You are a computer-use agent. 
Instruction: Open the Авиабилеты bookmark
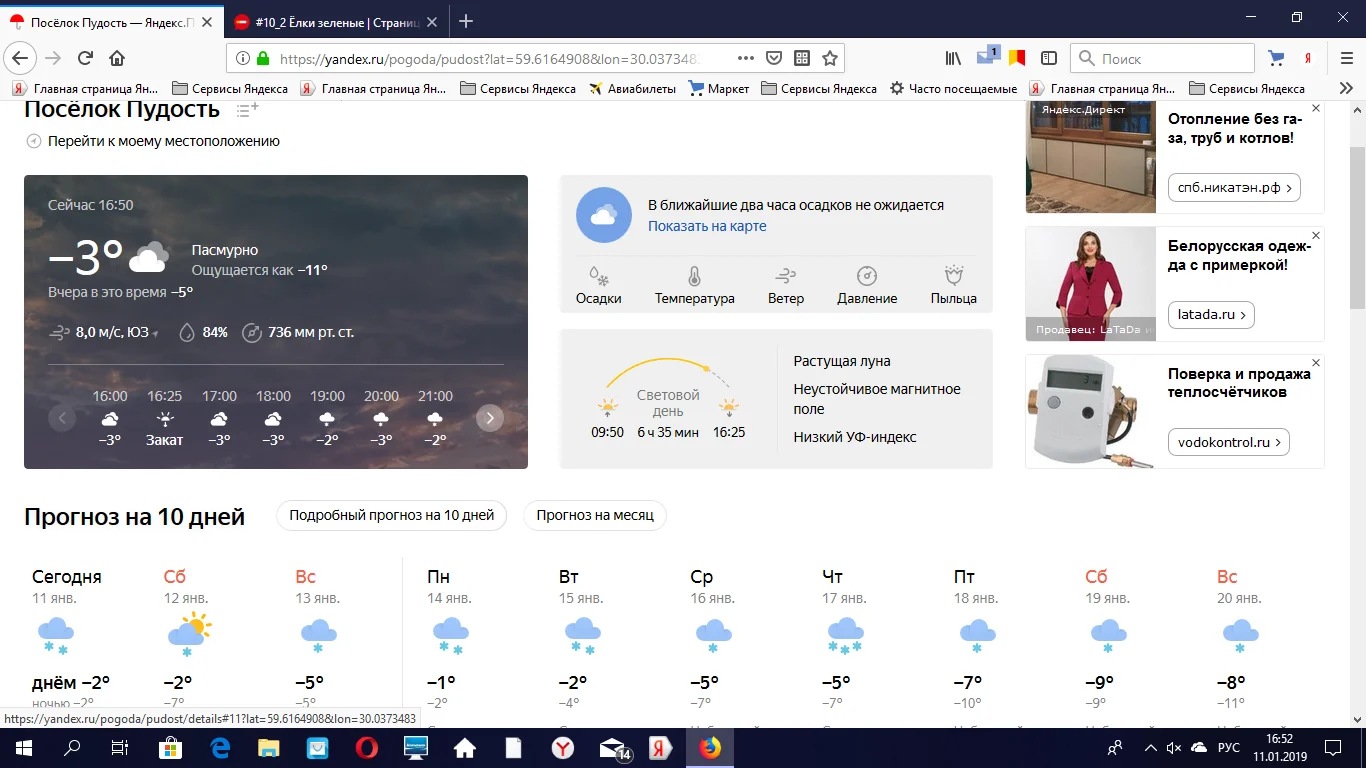[630, 88]
